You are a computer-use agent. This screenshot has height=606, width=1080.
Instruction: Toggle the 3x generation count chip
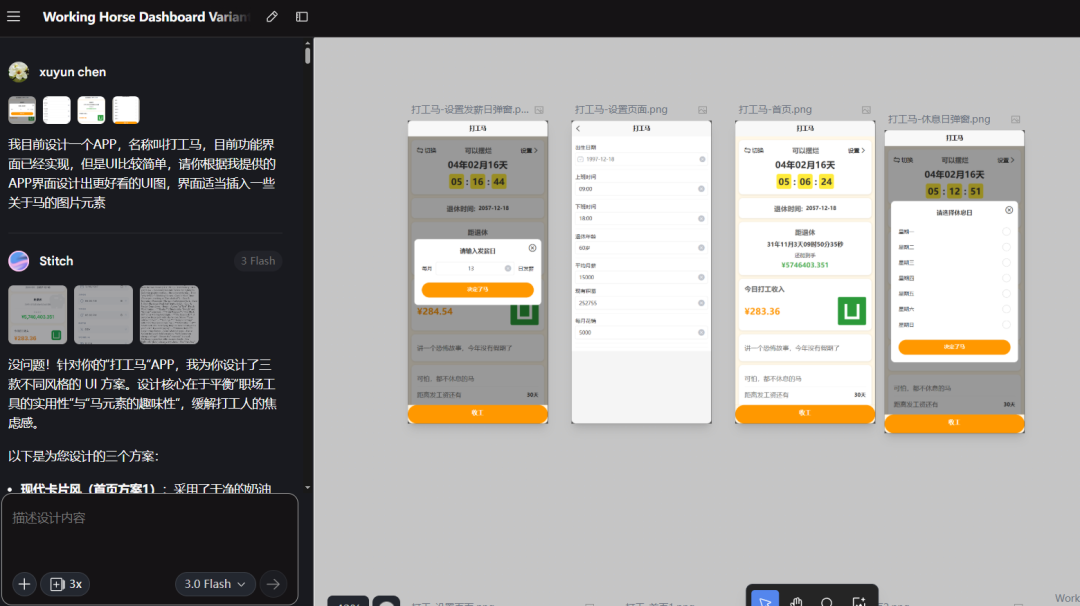[x=64, y=583]
